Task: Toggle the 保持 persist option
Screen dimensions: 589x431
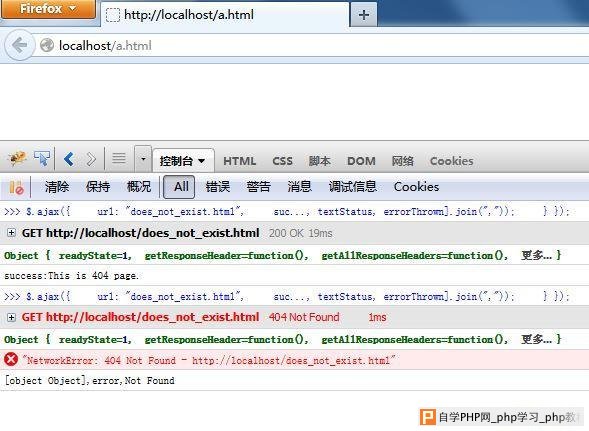Action: tap(98, 187)
